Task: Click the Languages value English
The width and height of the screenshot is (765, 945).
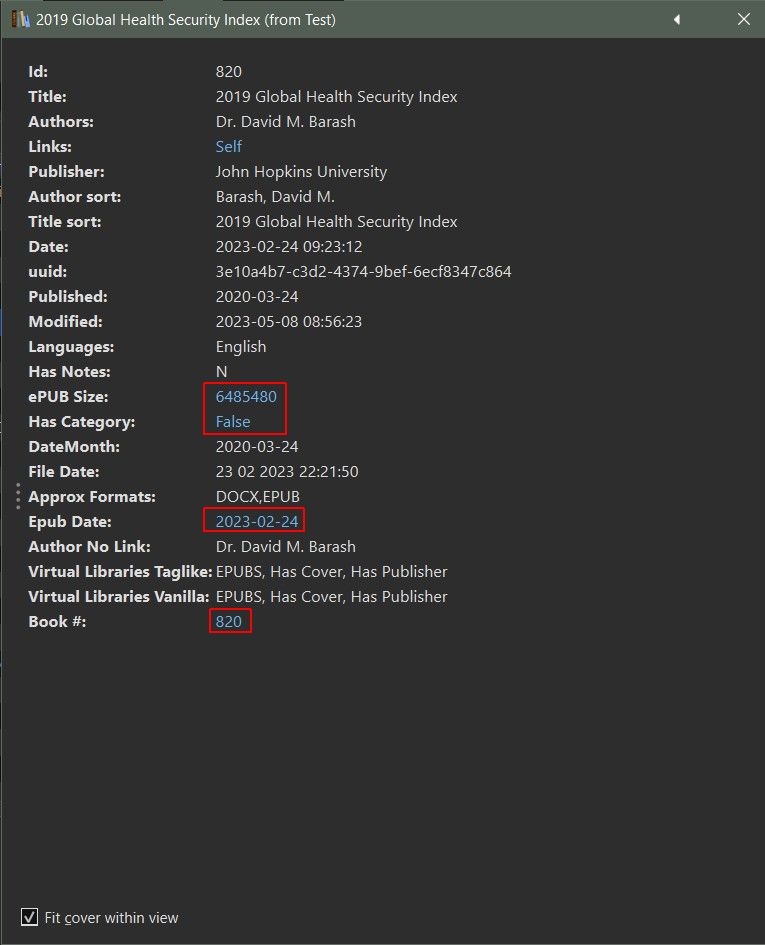Action: point(241,347)
